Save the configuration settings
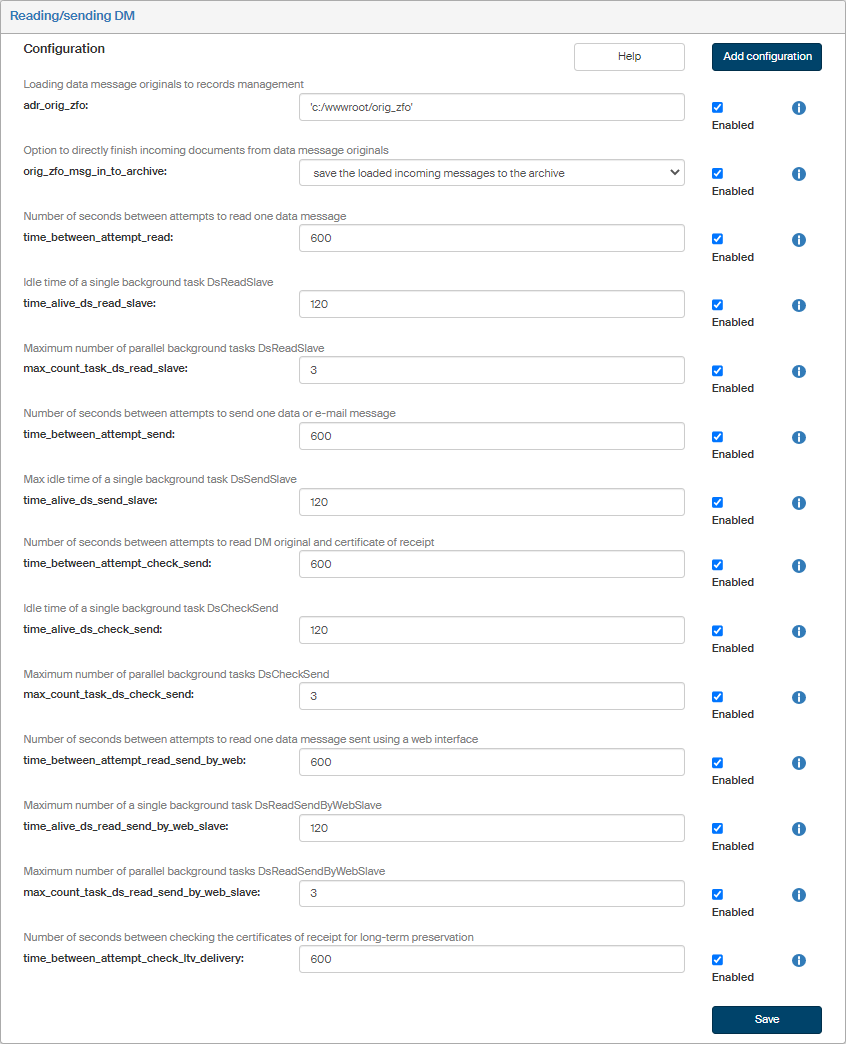 [x=767, y=1019]
